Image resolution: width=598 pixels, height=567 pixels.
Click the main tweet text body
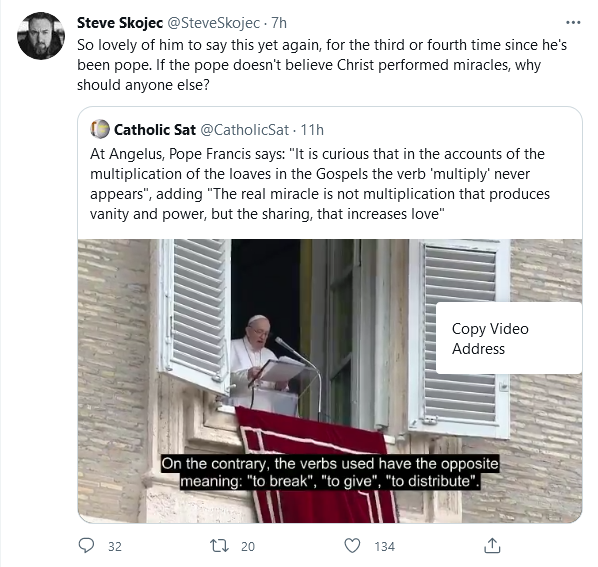tap(322, 65)
